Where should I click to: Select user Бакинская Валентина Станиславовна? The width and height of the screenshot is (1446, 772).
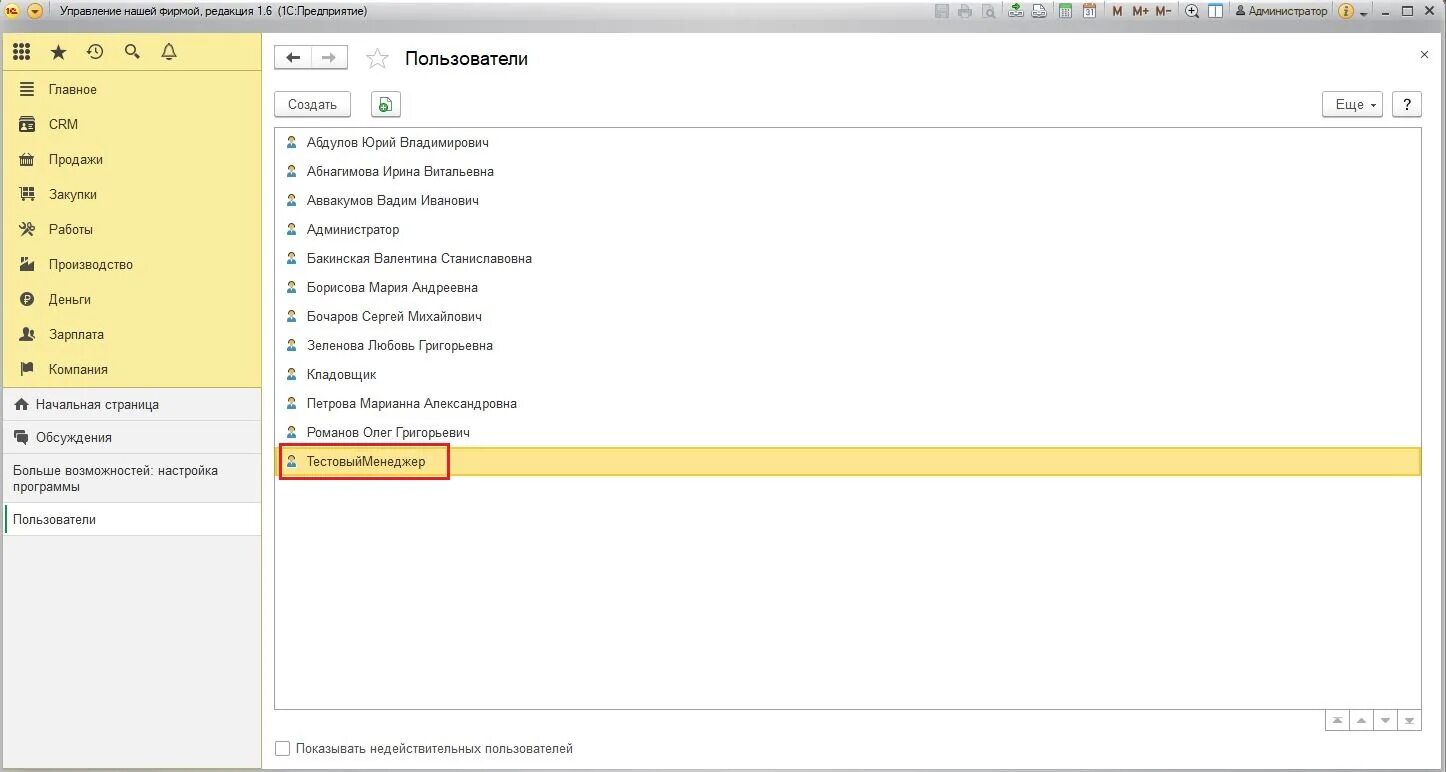848,258
